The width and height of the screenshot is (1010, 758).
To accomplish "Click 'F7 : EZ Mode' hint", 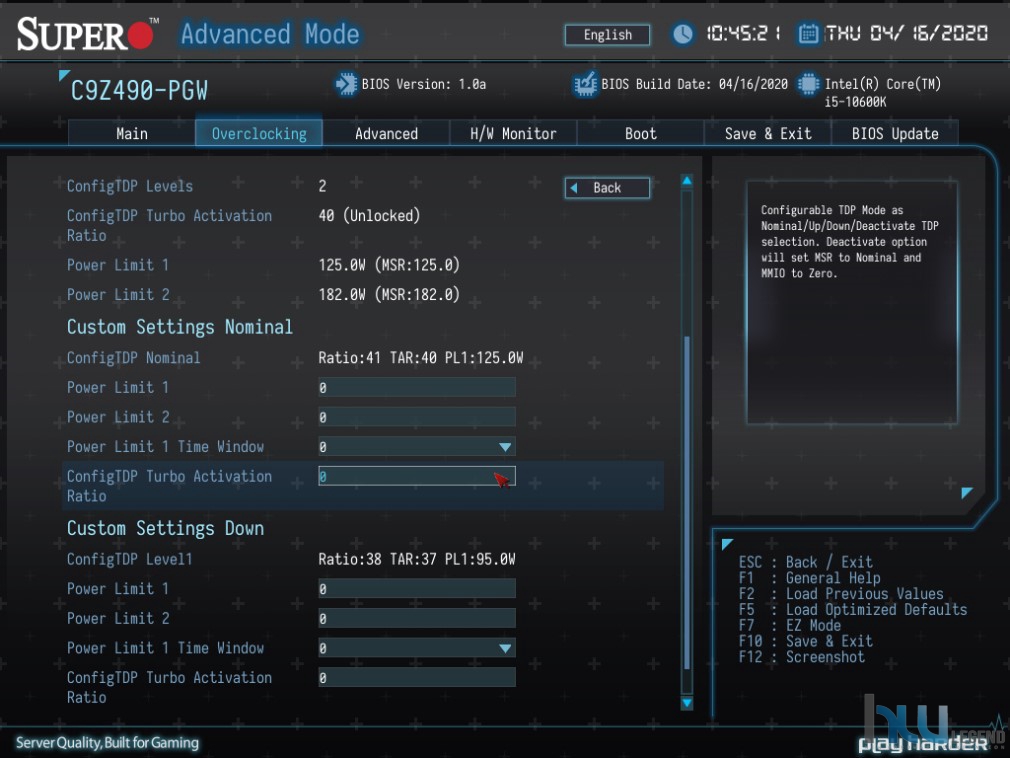I will point(790,625).
